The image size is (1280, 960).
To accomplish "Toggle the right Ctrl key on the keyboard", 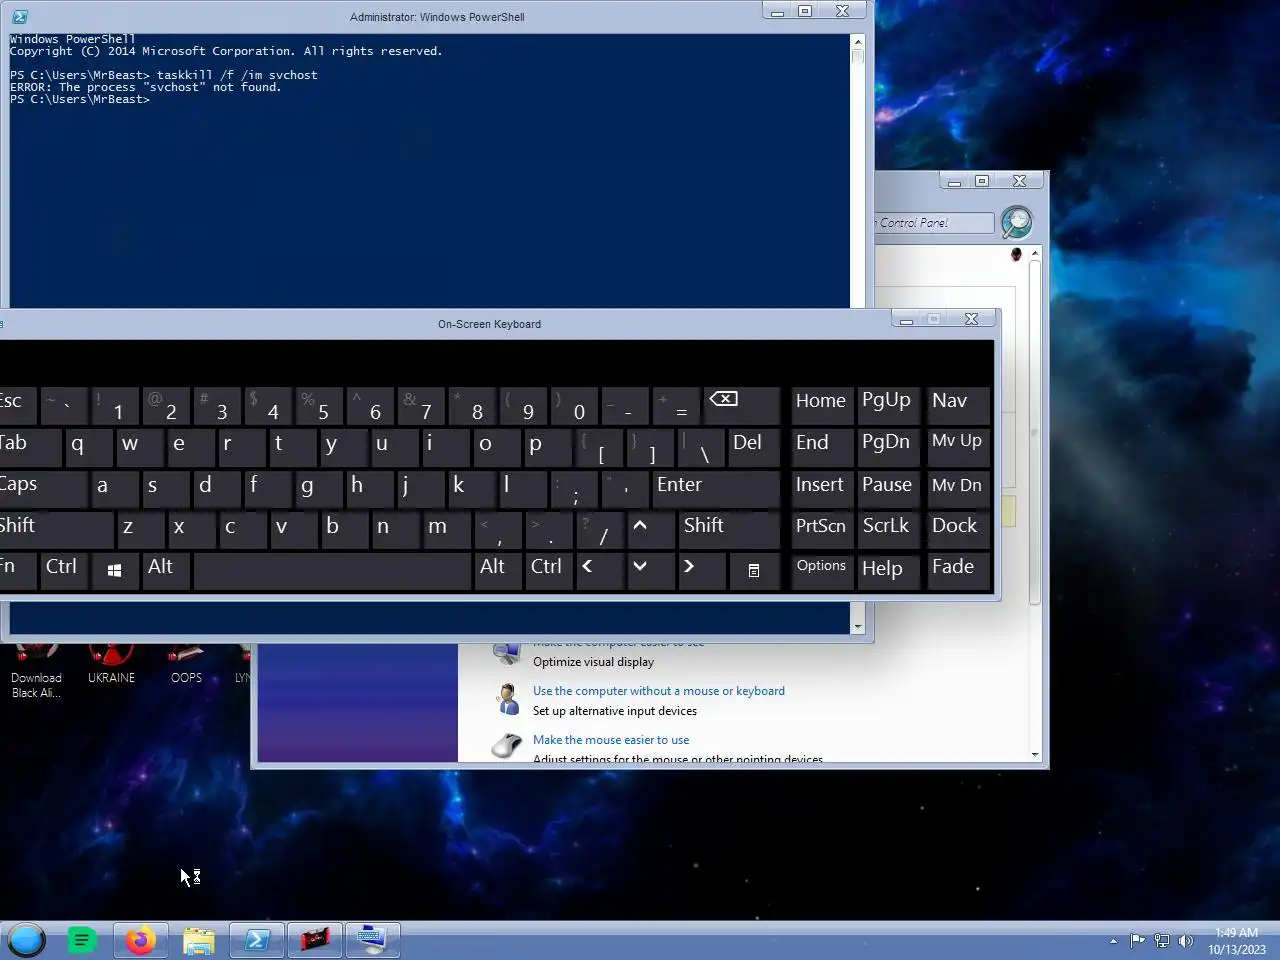I will point(549,570).
